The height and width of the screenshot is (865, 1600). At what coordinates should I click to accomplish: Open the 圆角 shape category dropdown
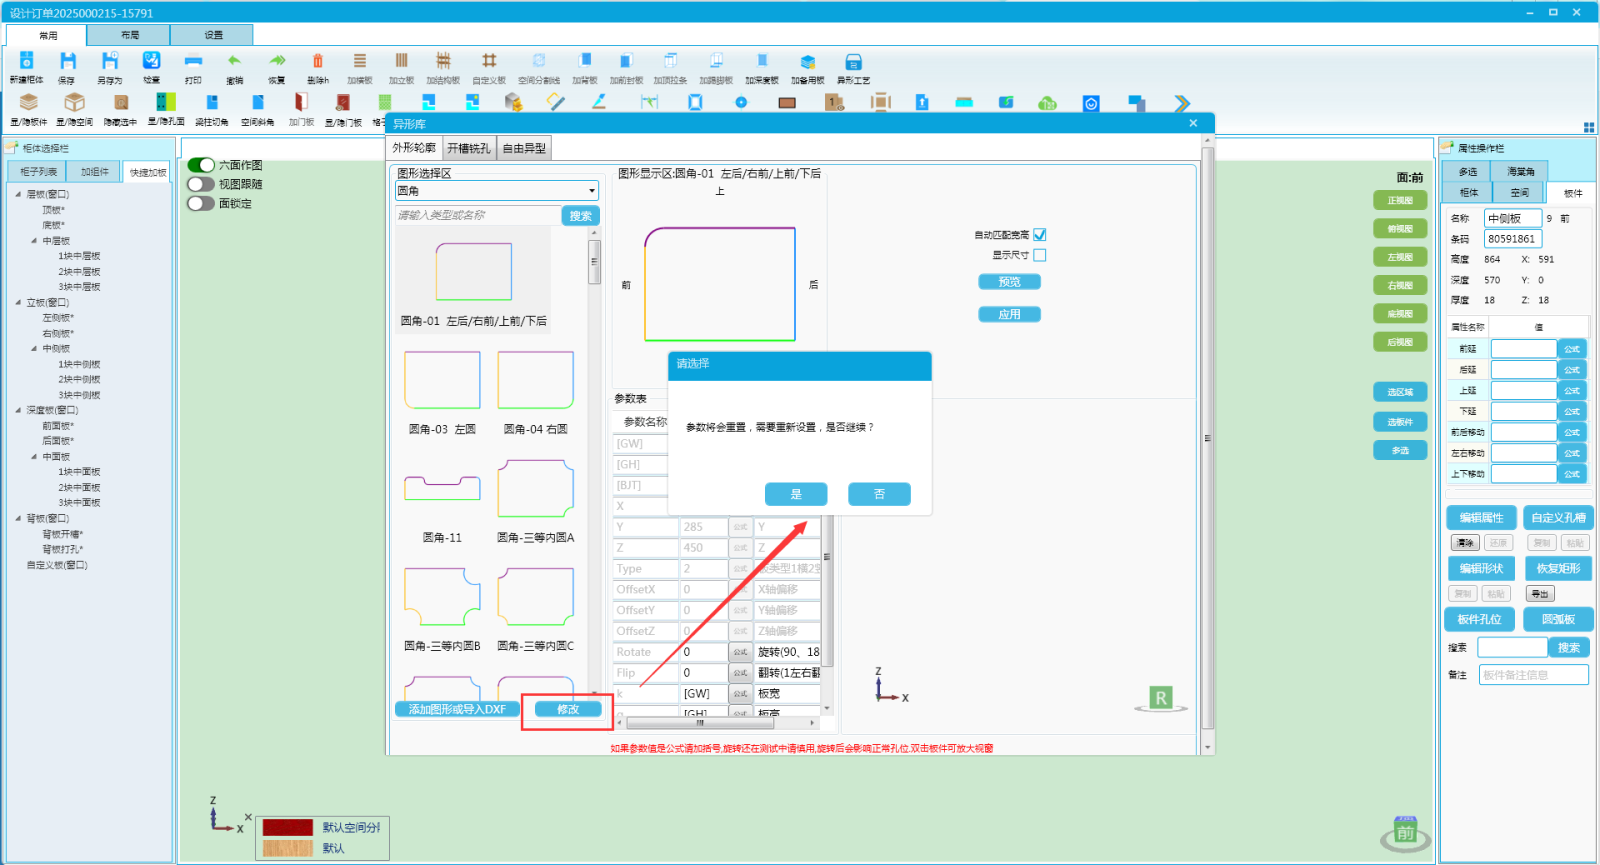click(x=592, y=191)
